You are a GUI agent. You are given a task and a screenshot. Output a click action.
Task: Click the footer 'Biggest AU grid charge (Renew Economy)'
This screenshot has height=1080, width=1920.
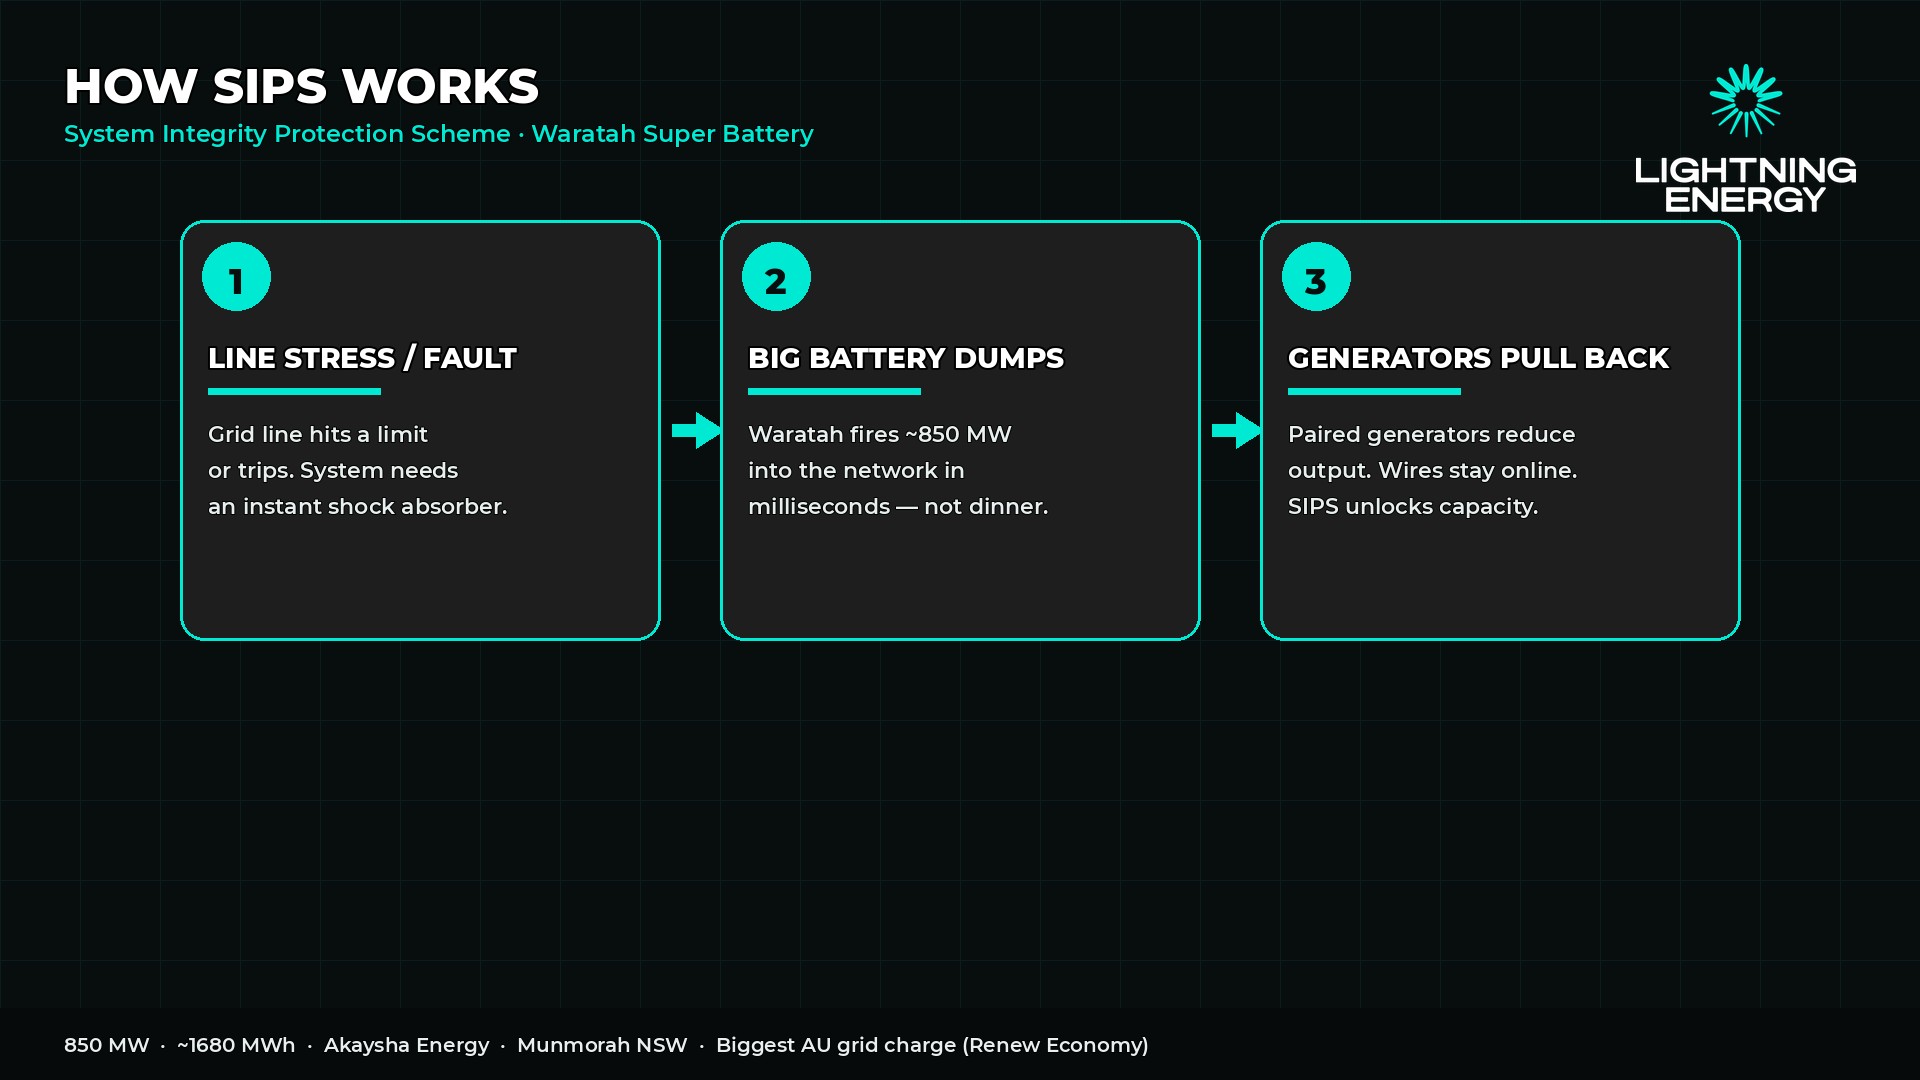click(x=932, y=1045)
